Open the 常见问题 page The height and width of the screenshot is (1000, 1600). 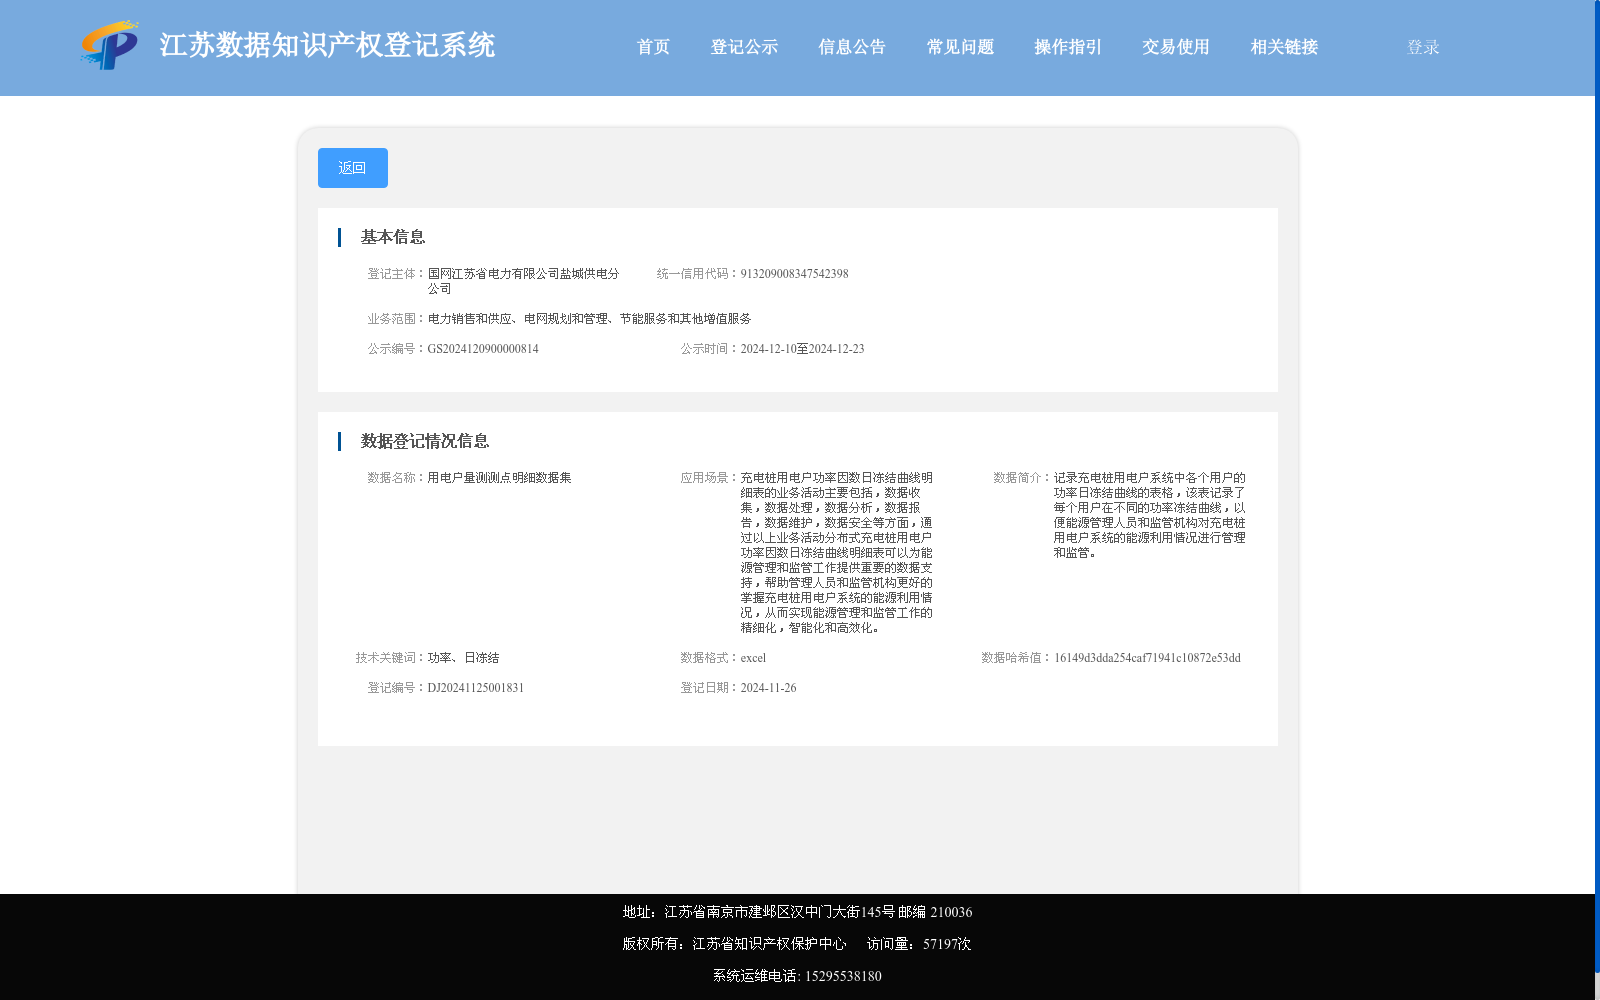[x=960, y=47]
